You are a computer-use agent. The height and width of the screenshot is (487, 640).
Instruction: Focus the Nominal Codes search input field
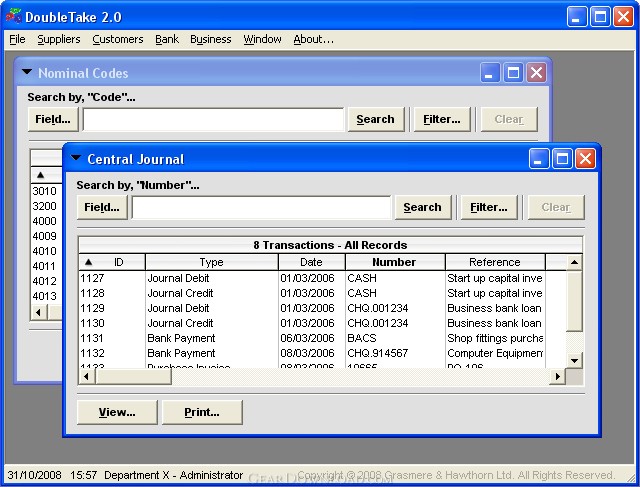coord(213,120)
